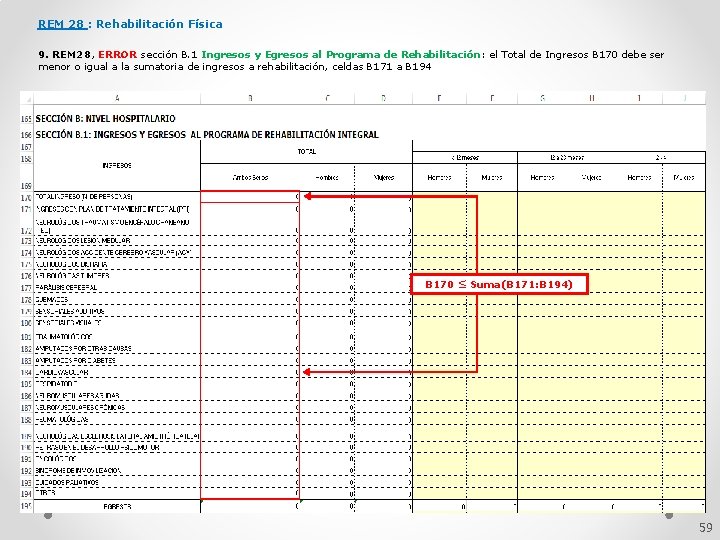Click the 'SECCIÓN B.1: INGRESOS Y EGRESOS' heading cell
The height and width of the screenshot is (540, 720).
point(207,135)
